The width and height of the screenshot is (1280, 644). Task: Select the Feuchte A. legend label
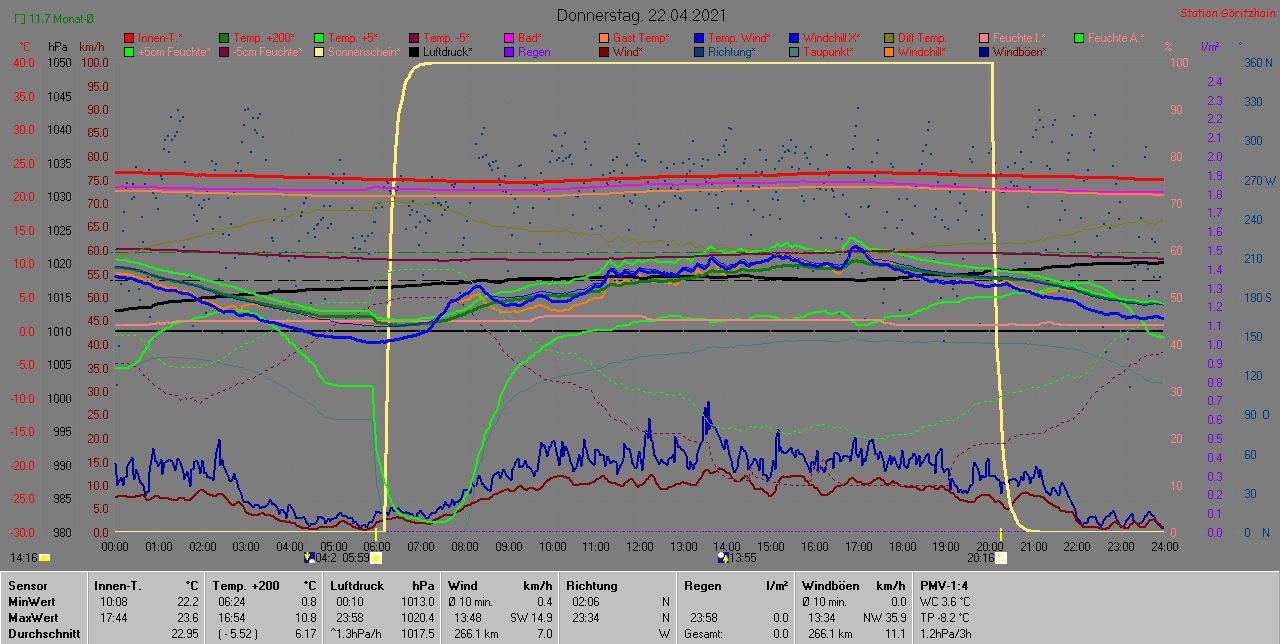[x=1116, y=38]
